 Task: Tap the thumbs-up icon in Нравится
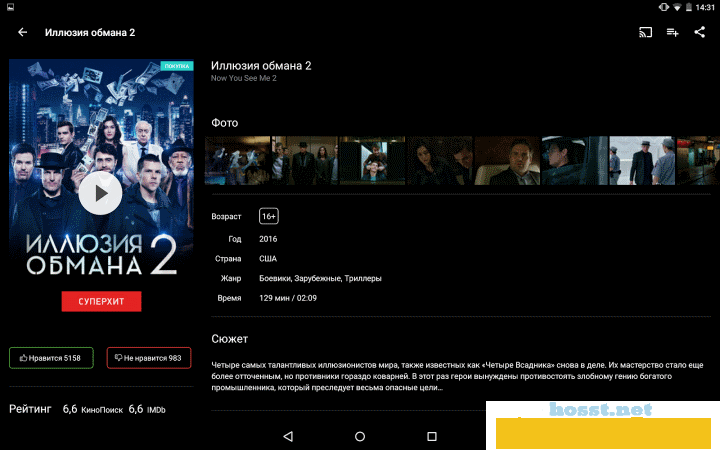point(23,358)
